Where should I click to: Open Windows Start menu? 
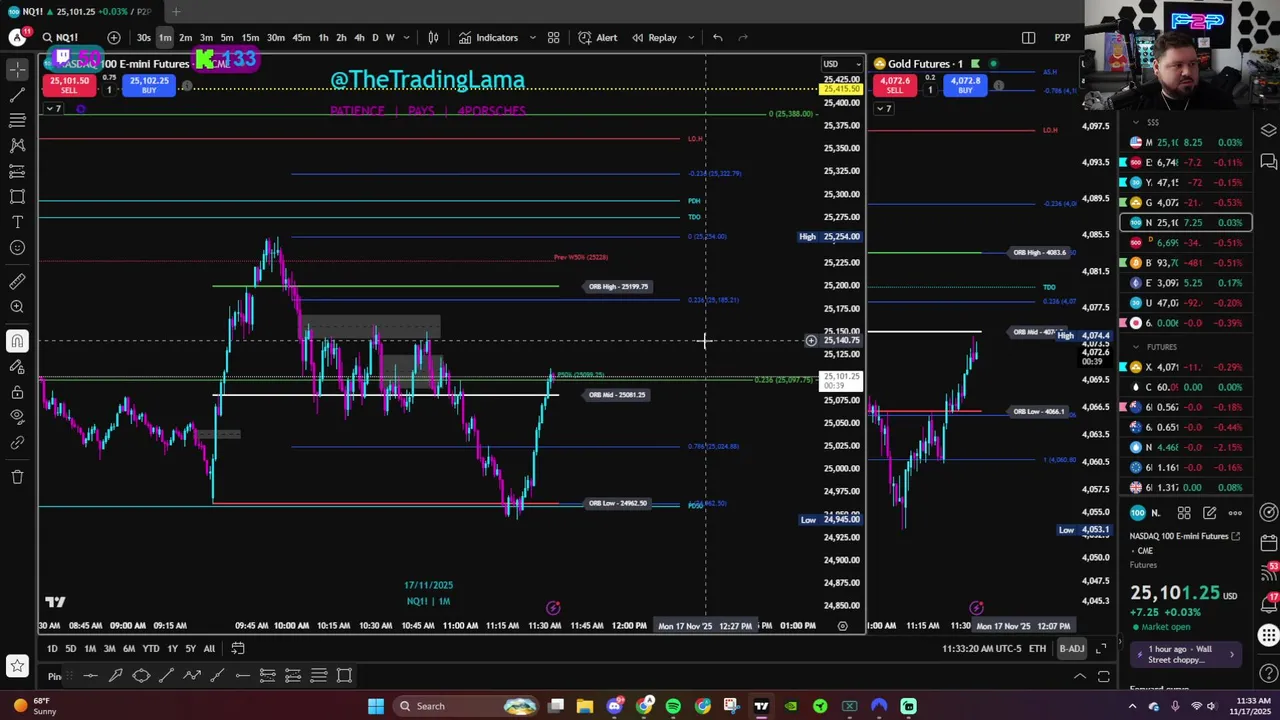coord(376,706)
